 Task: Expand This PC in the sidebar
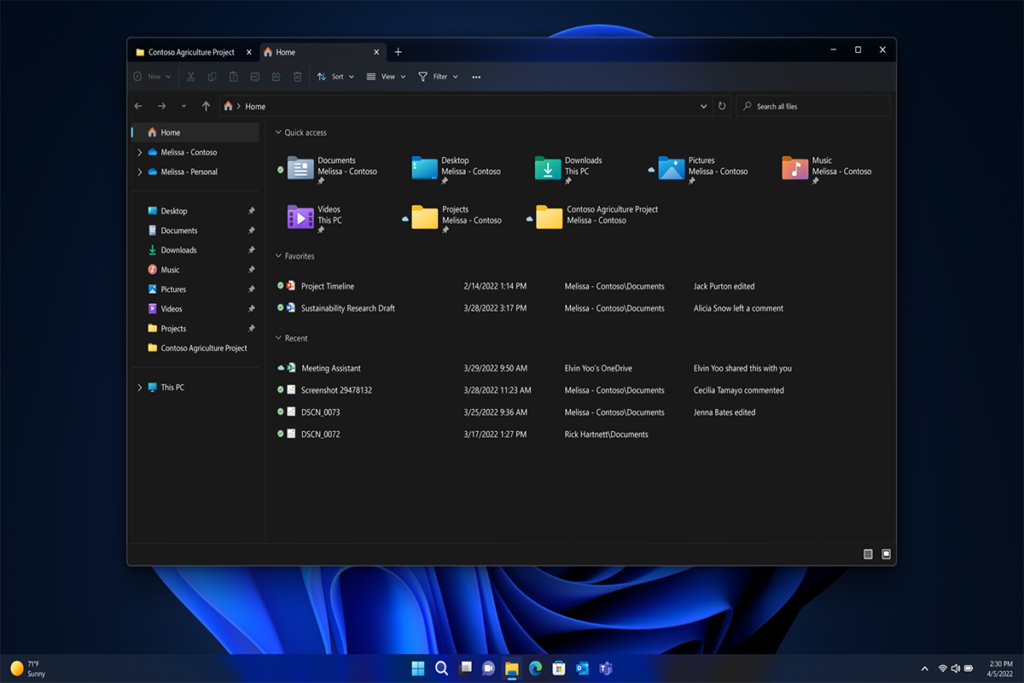(139, 387)
